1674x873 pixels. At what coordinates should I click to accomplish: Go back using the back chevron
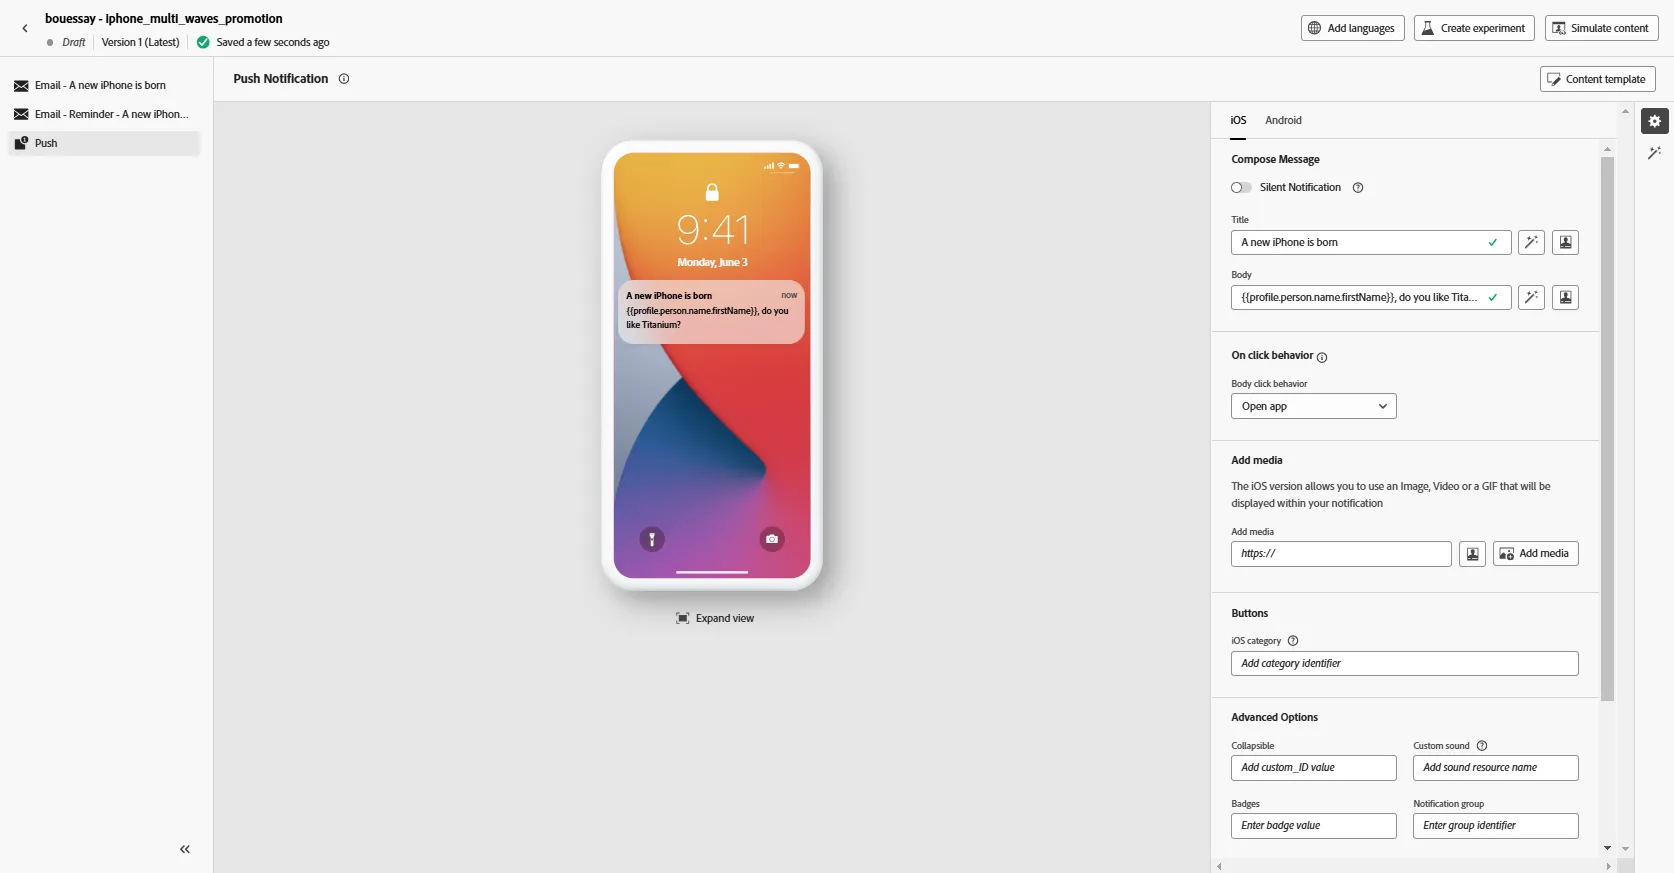pyautogui.click(x=25, y=29)
